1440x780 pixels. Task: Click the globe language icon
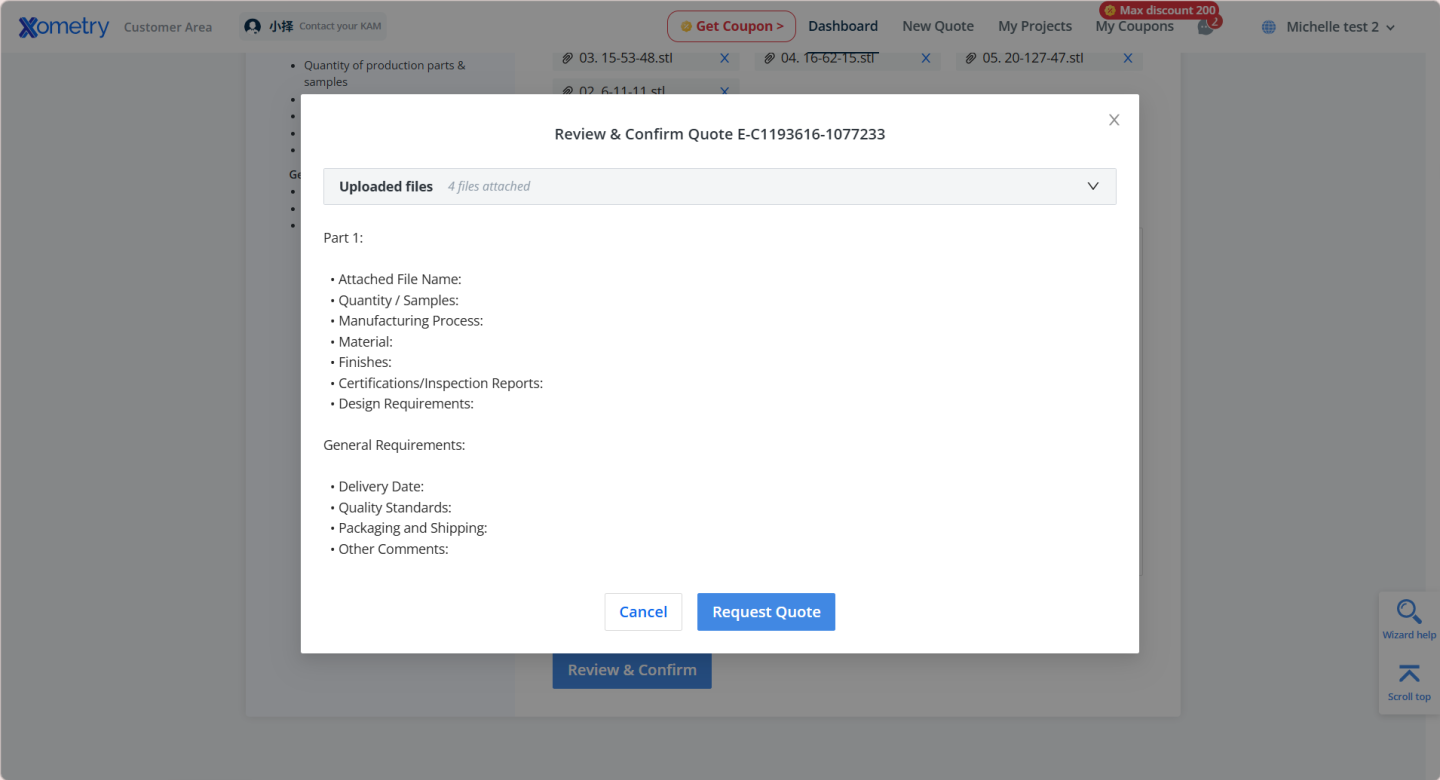(1269, 27)
